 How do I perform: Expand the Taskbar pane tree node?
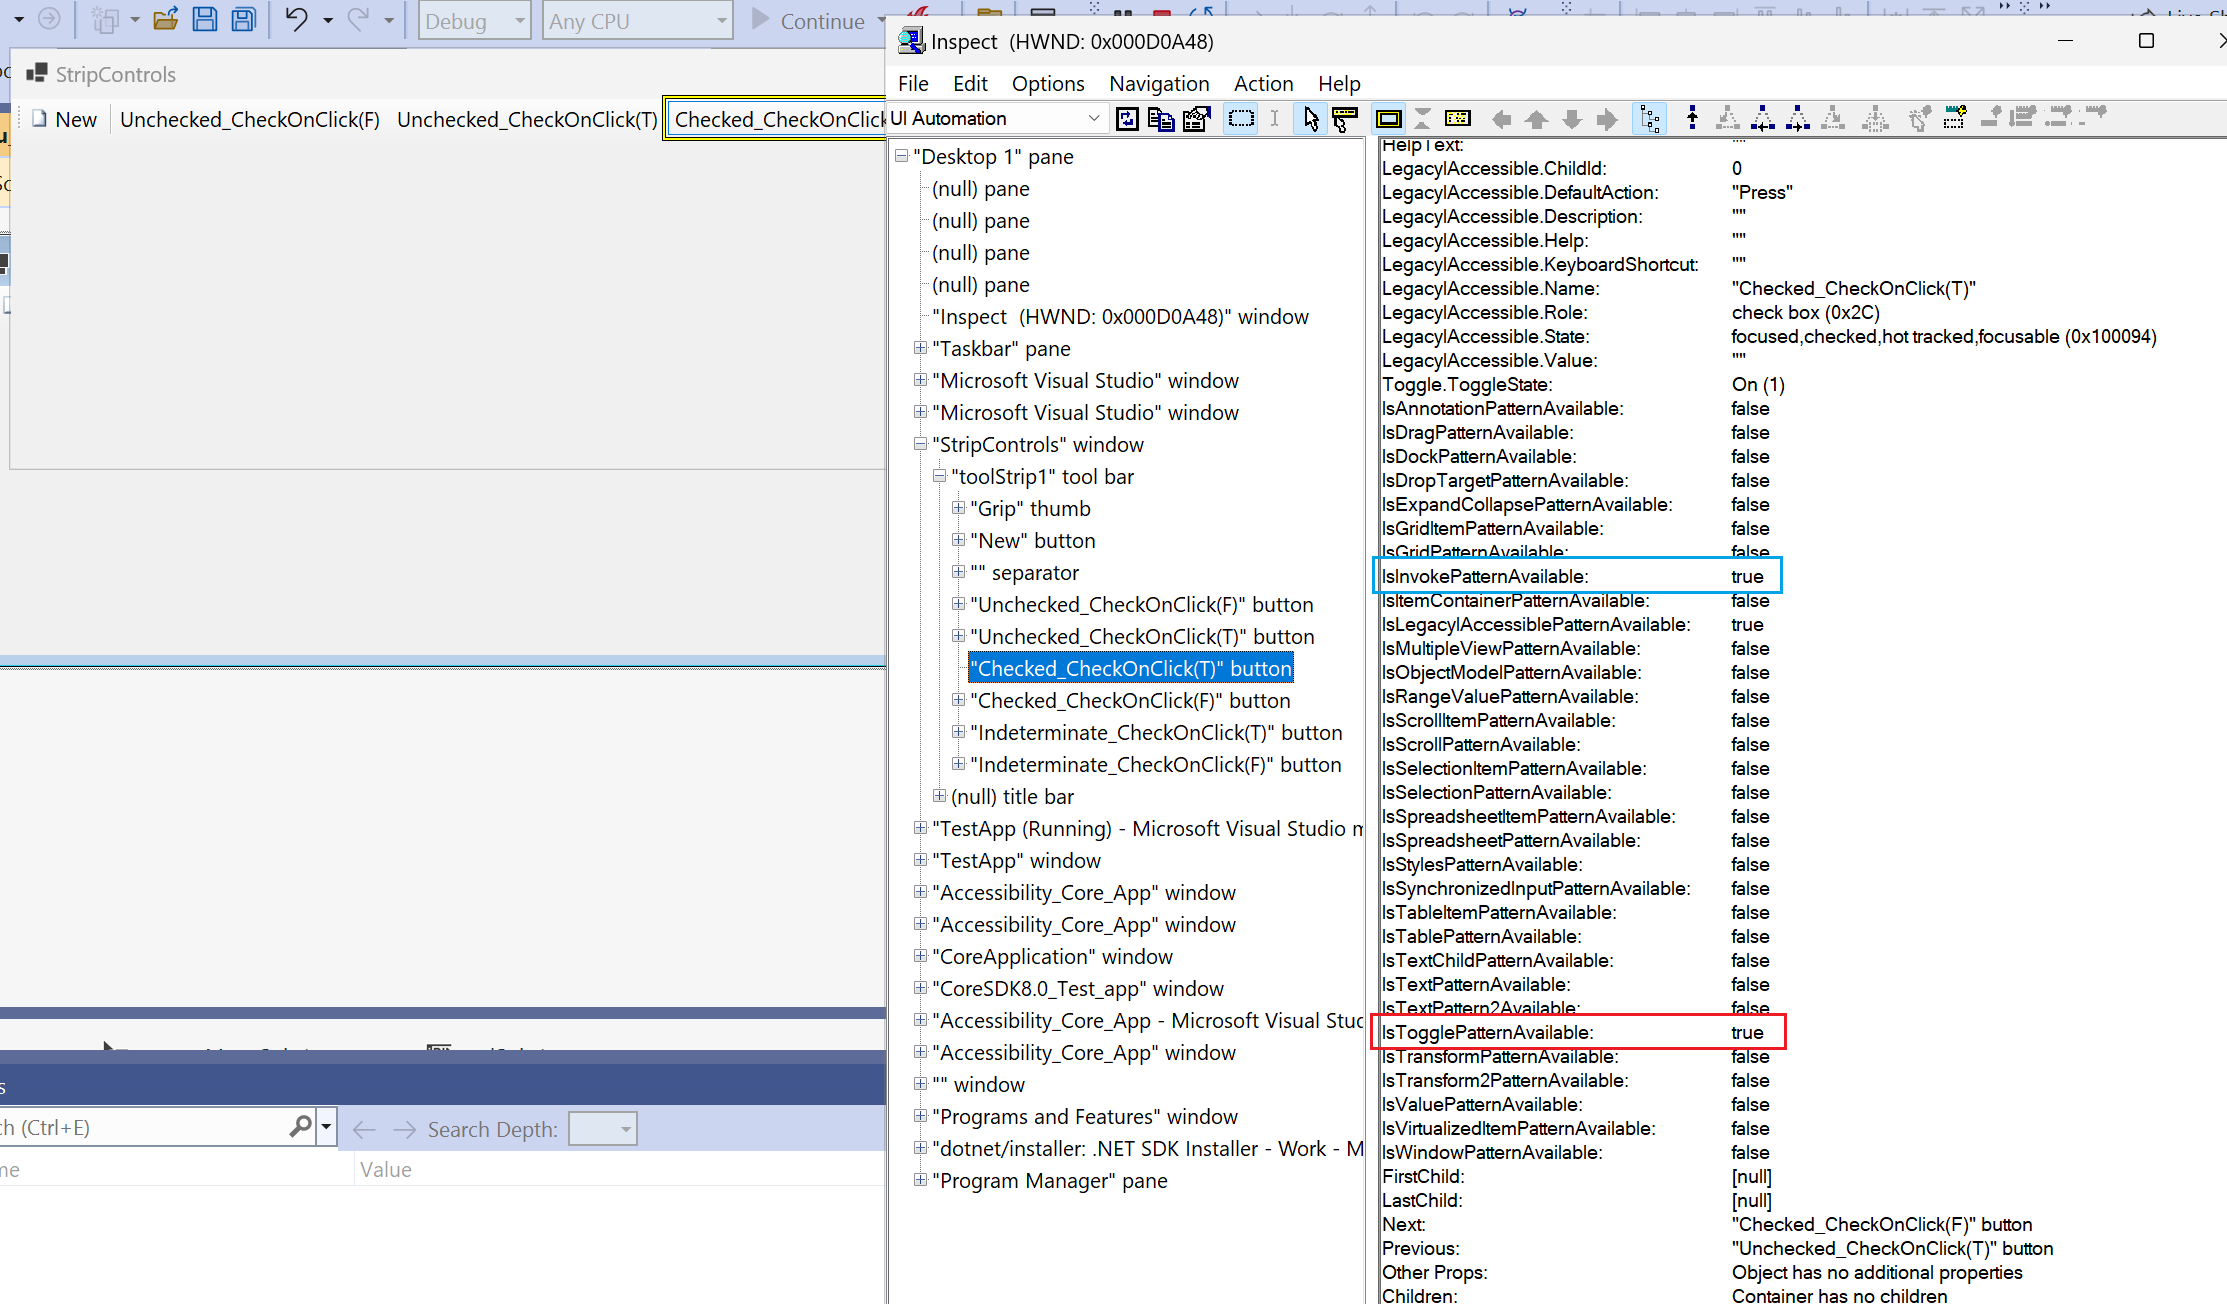(921, 348)
